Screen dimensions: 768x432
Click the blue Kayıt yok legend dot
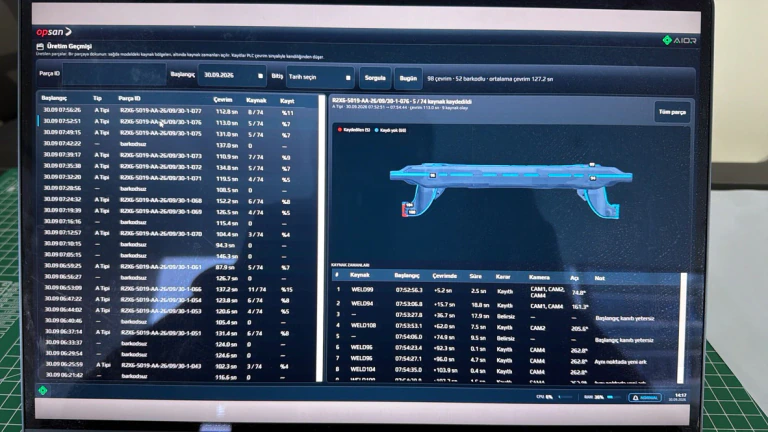[x=376, y=130]
